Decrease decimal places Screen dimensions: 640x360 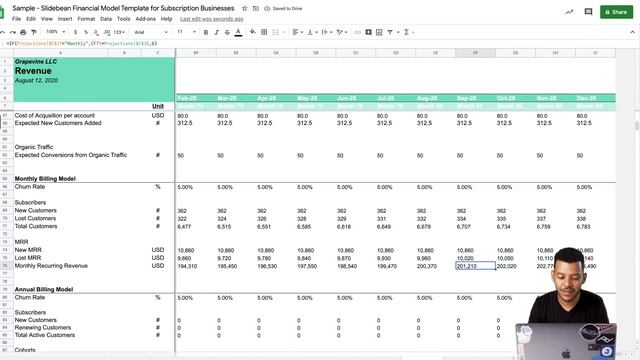[96, 32]
